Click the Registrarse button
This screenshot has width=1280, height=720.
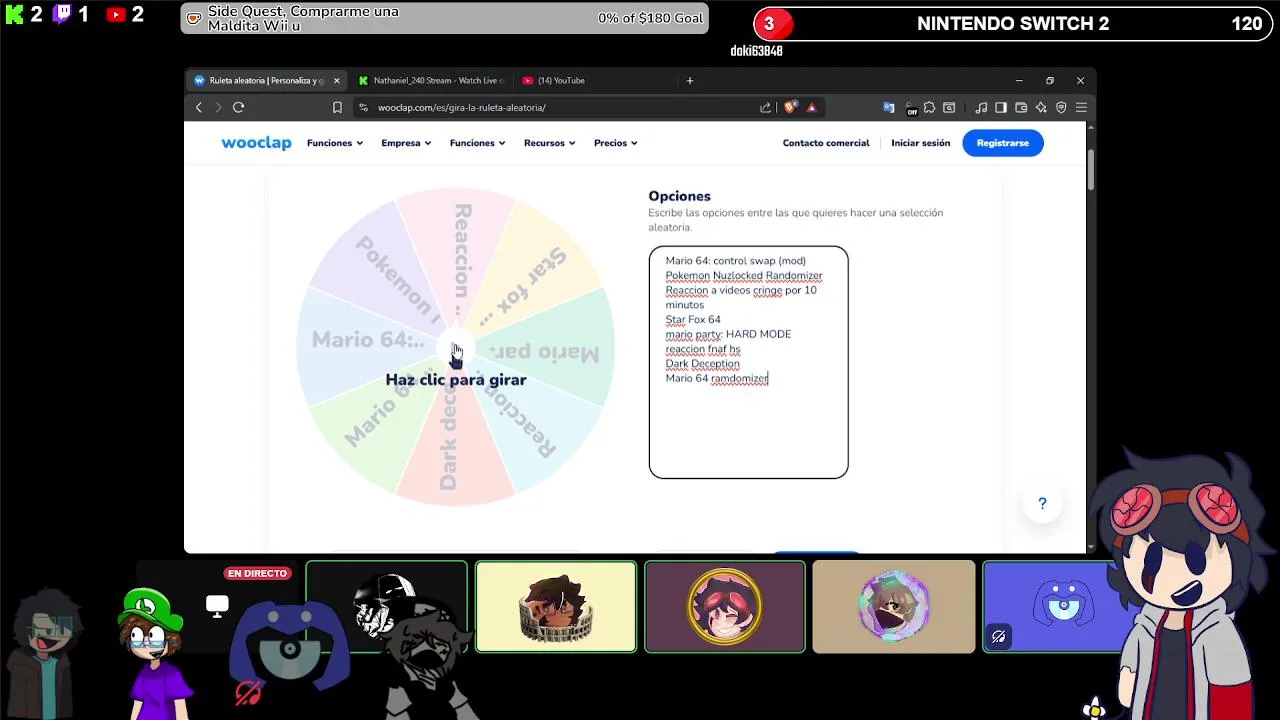pos(1002,143)
